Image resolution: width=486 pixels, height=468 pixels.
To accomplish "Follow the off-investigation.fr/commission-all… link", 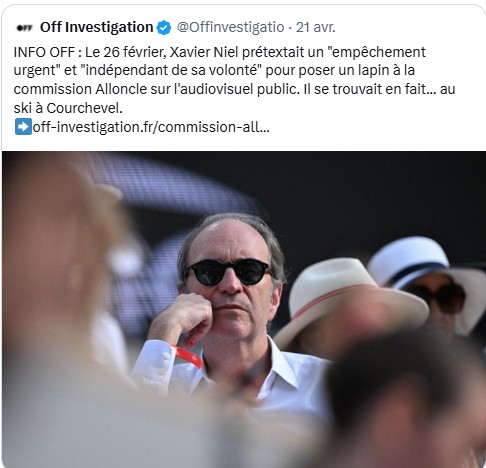I will point(151,127).
